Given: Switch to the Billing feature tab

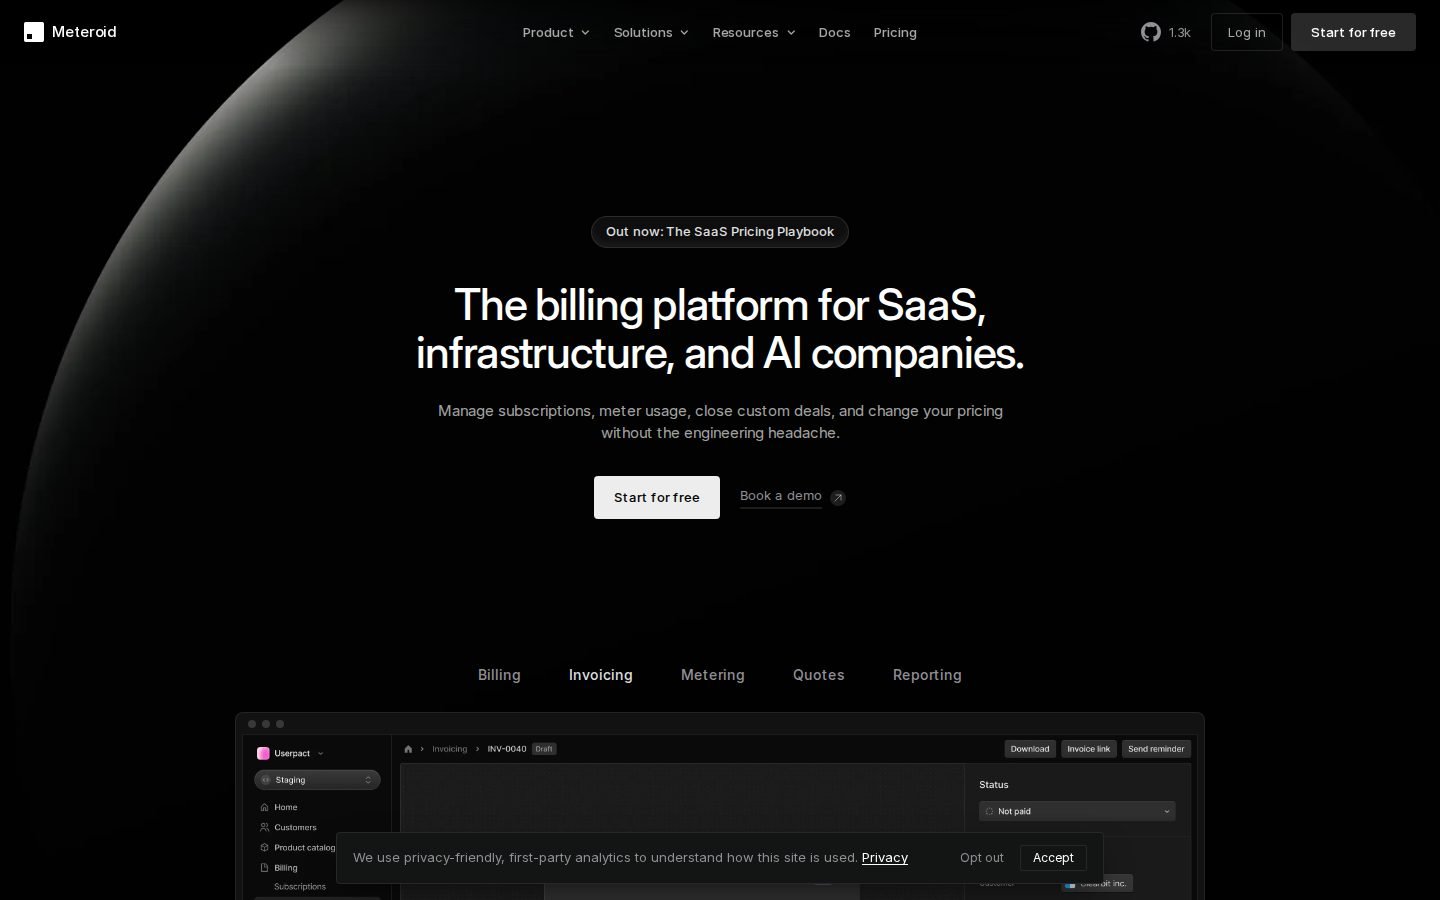Looking at the screenshot, I should 499,675.
